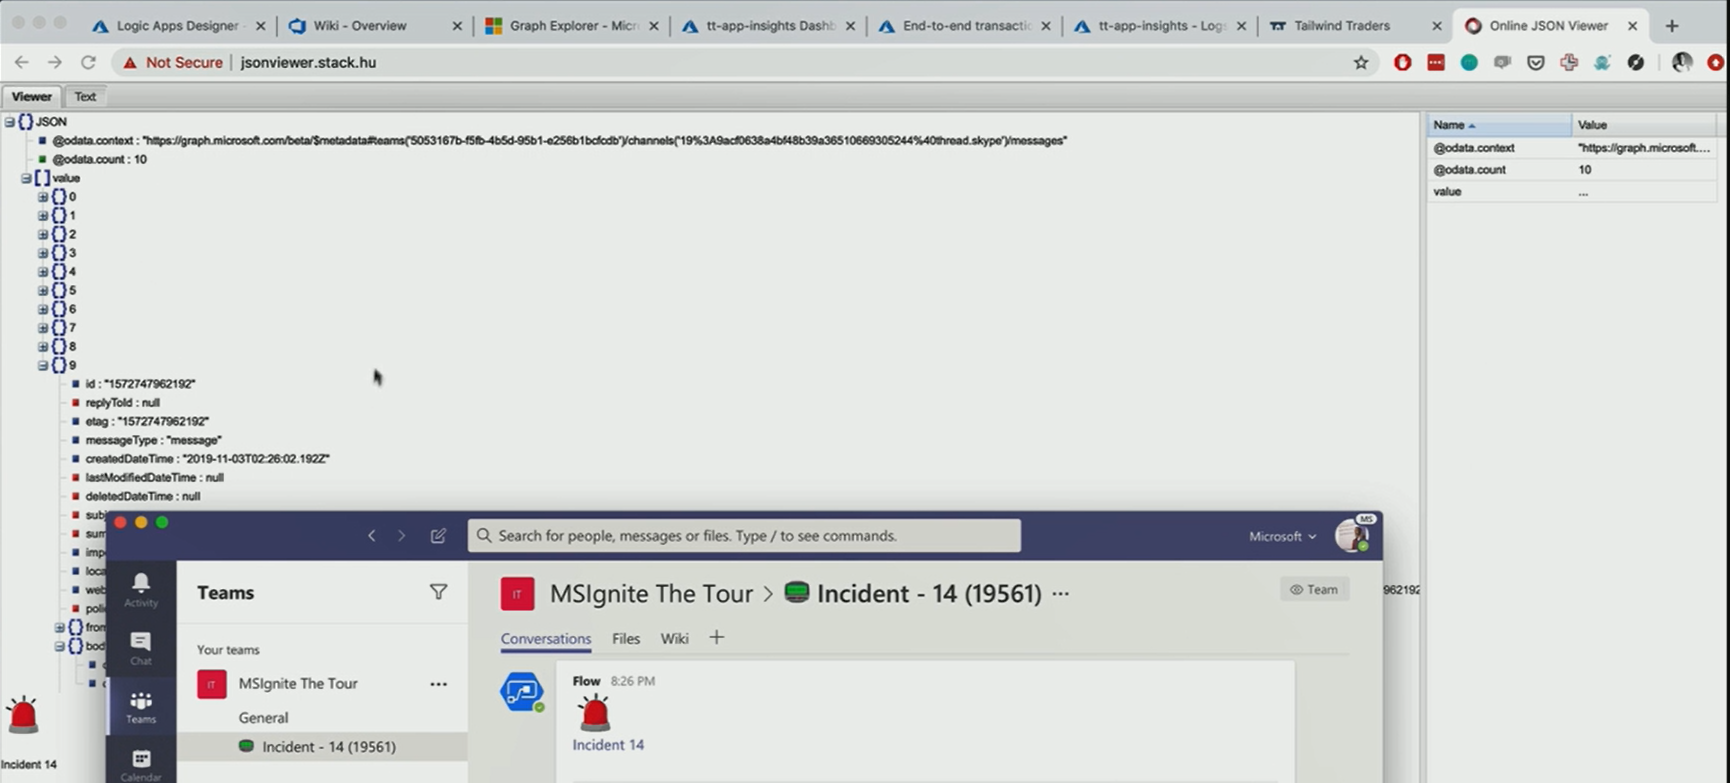Viewport: 1730px width, 783px height.
Task: Click the Not Secure warning indicator
Action: pos(173,62)
